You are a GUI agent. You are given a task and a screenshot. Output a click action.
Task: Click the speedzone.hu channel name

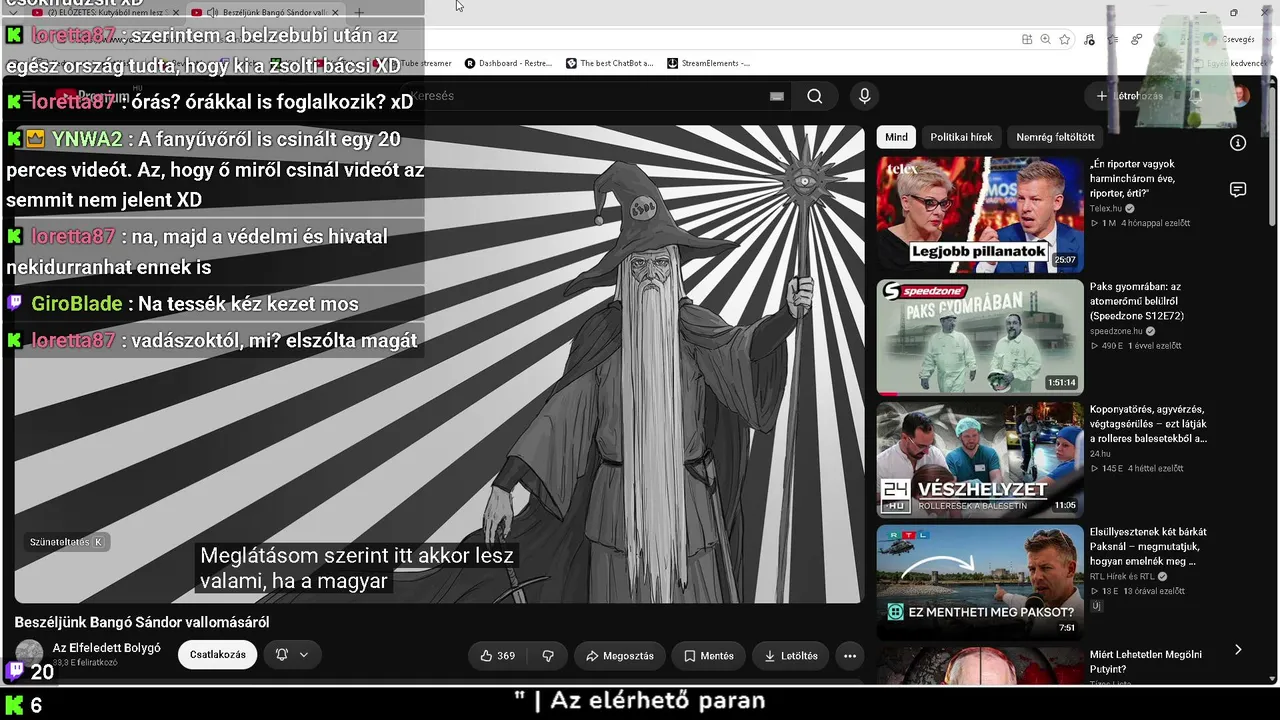click(x=1116, y=331)
